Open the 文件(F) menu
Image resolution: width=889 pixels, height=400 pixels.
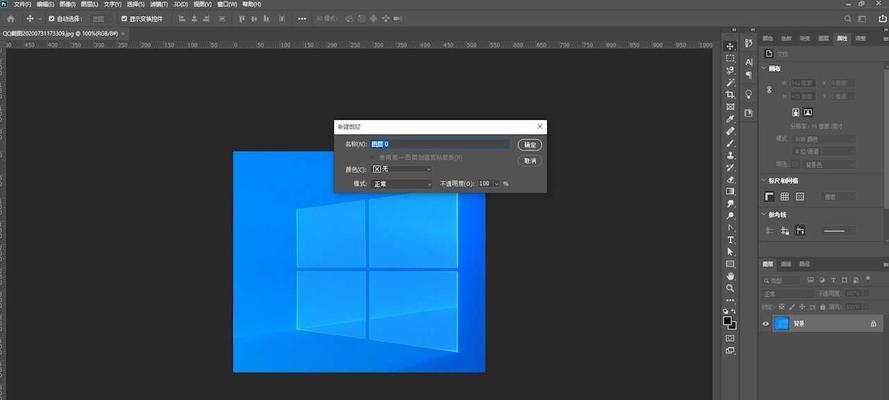click(x=23, y=4)
